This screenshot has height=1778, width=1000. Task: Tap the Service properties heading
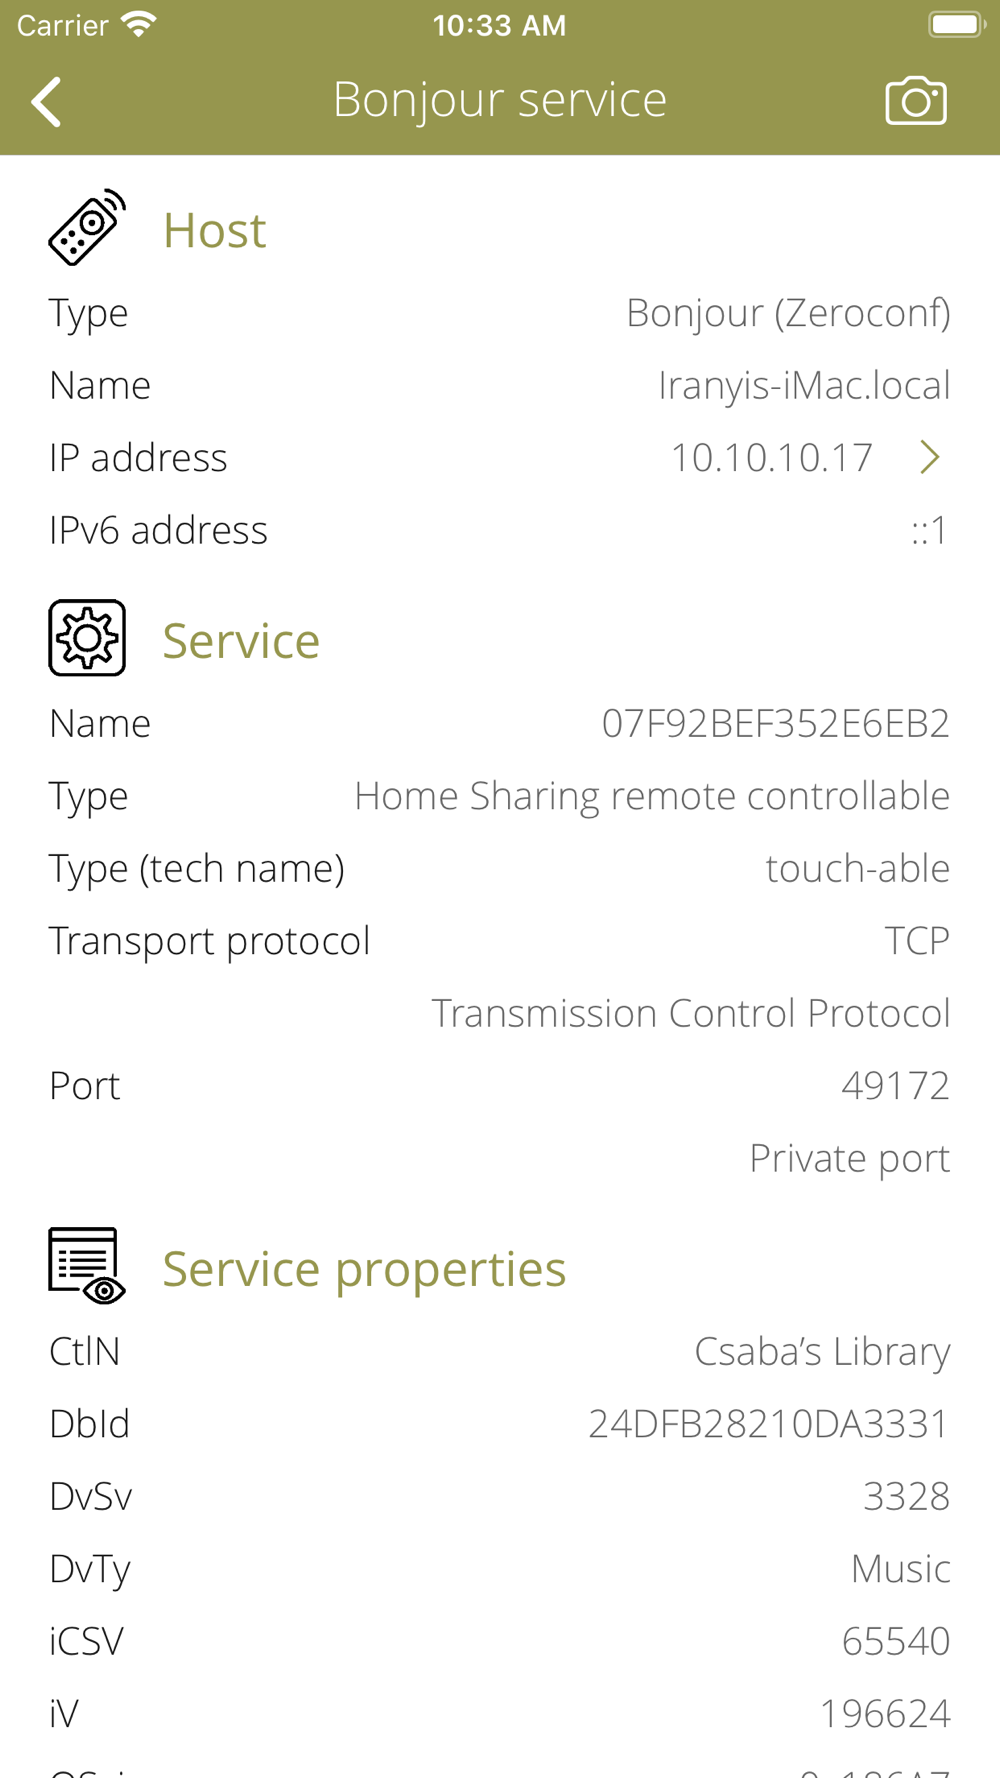tap(364, 1268)
